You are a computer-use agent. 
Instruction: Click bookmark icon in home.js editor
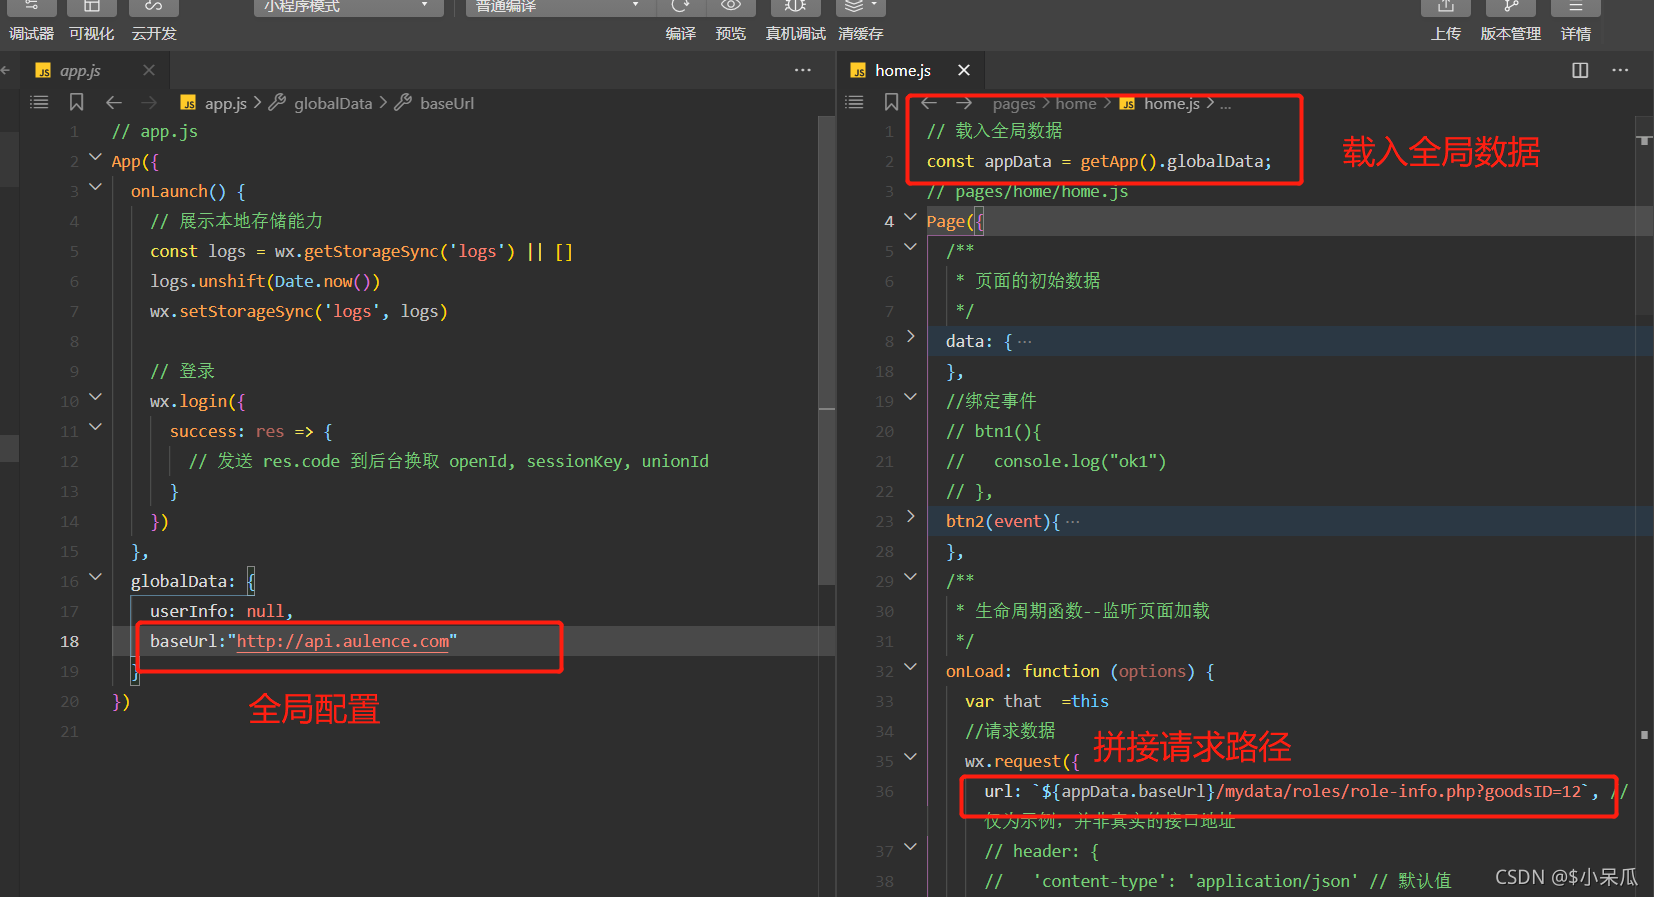pyautogui.click(x=891, y=102)
